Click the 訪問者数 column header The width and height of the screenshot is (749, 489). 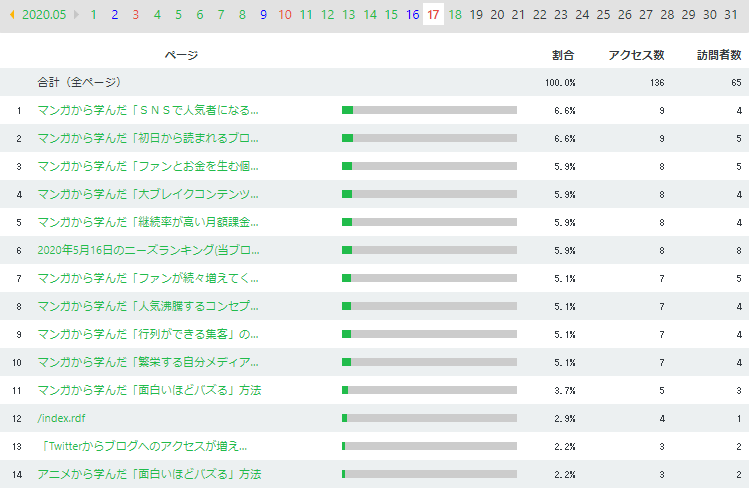click(x=718, y=55)
